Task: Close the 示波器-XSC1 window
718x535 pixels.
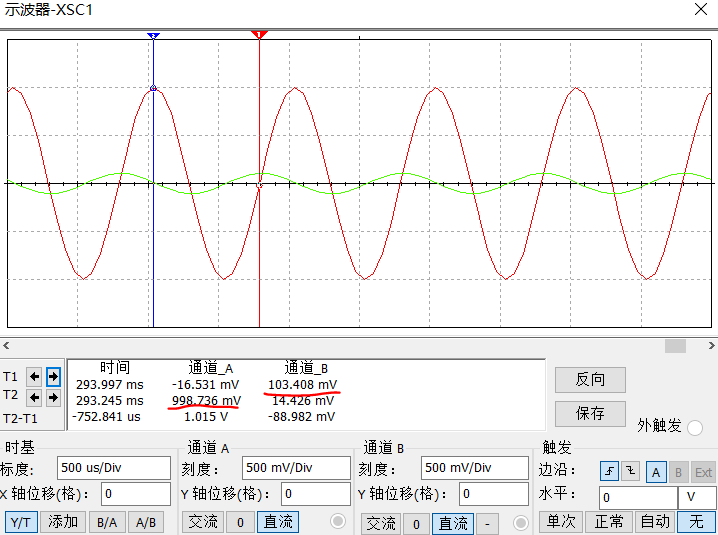Action: pyautogui.click(x=701, y=9)
